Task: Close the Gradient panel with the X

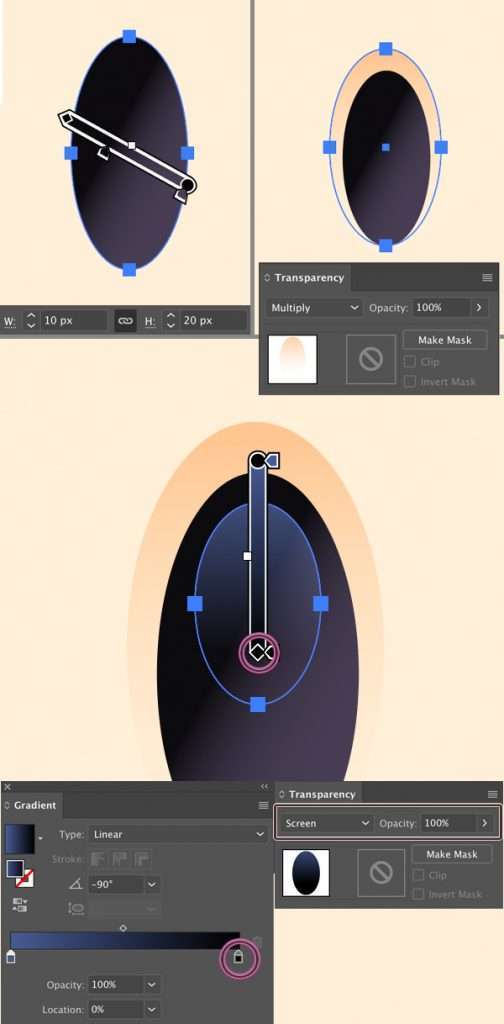Action: point(8,787)
